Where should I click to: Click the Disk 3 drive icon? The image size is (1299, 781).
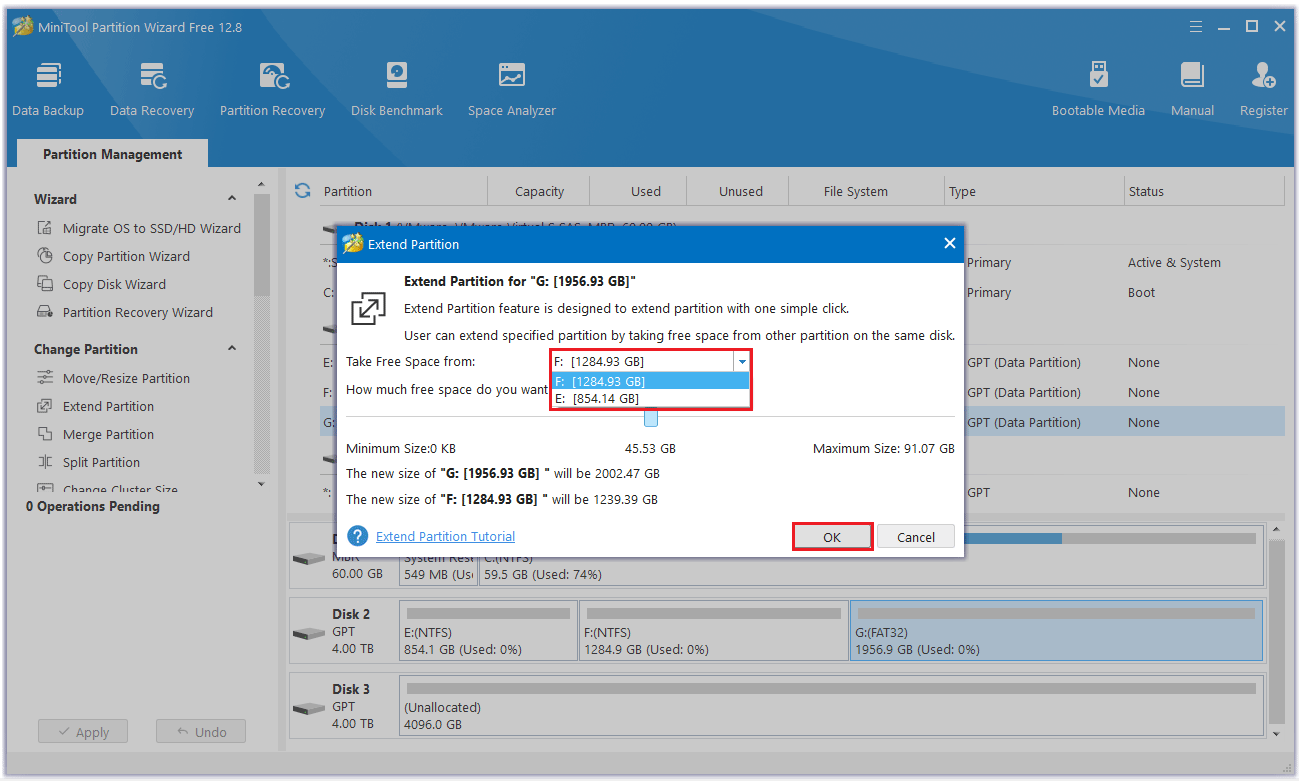pos(308,708)
